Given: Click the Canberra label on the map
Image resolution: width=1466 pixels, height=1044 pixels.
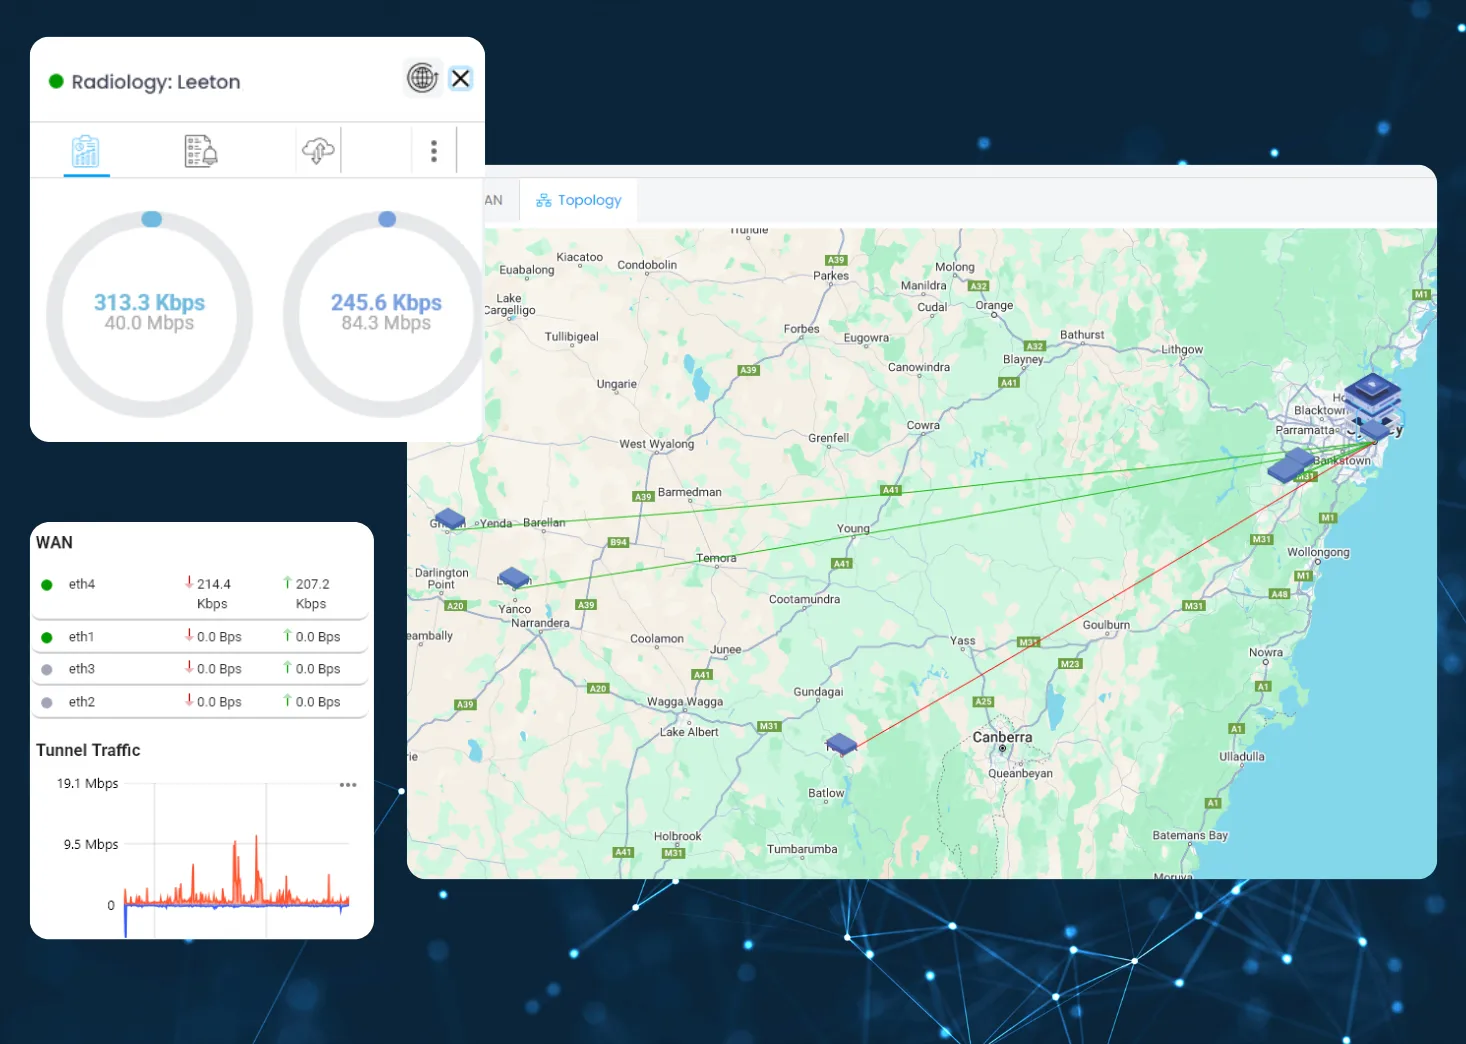Looking at the screenshot, I should click(x=1002, y=737).
